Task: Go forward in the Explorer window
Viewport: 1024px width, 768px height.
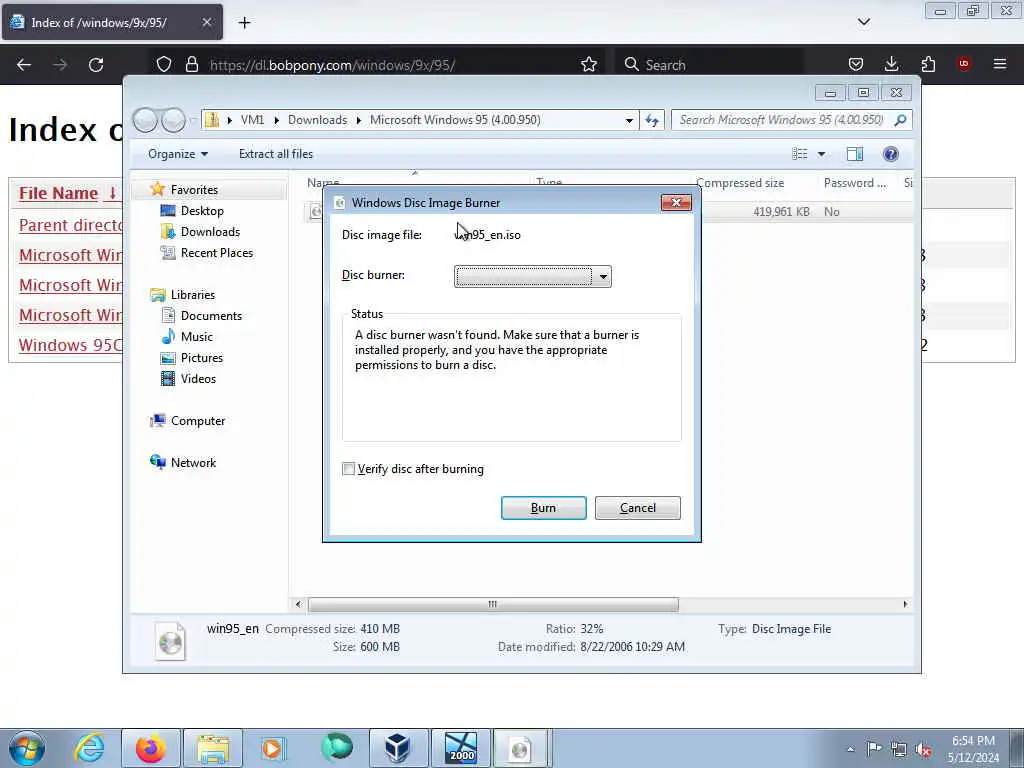Action: click(x=174, y=120)
